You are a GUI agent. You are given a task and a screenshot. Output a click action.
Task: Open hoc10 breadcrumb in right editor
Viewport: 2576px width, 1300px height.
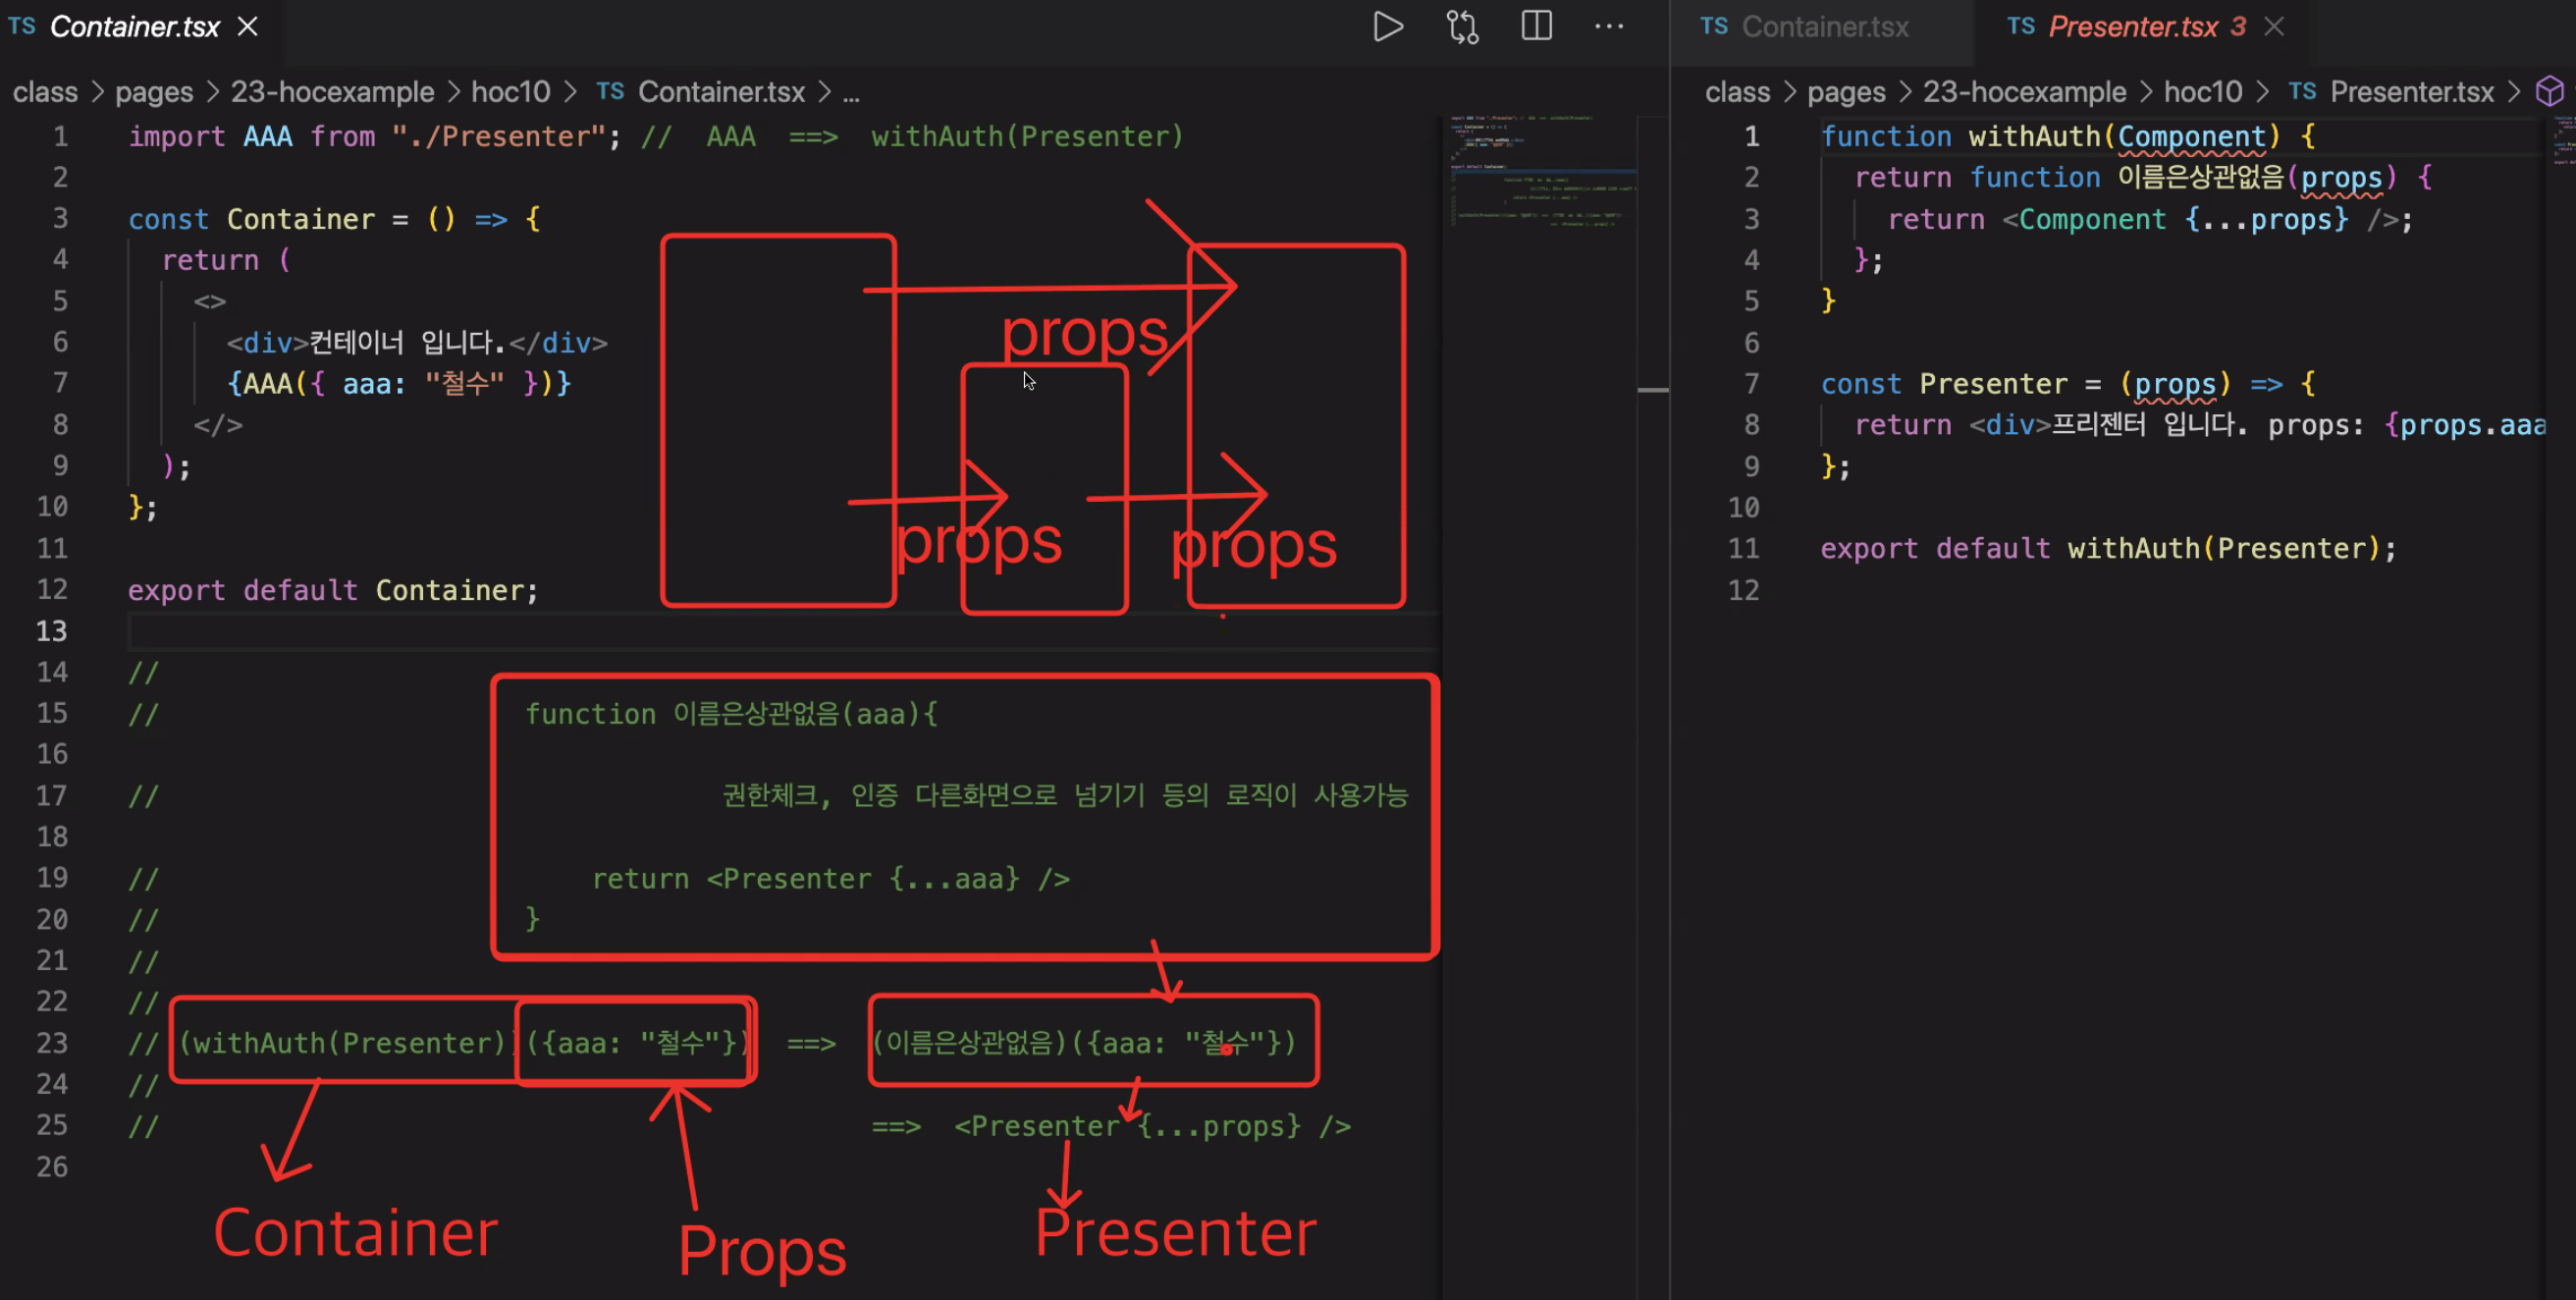click(2202, 92)
